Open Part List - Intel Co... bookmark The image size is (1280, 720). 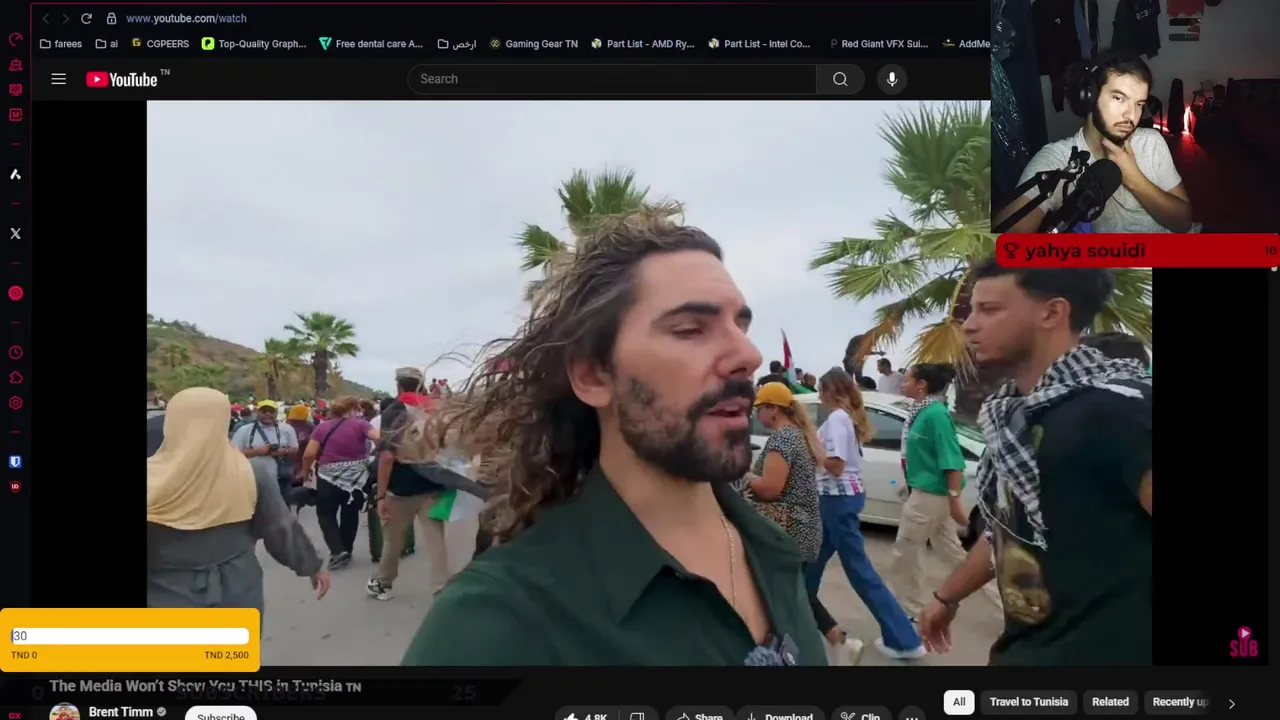[x=759, y=44]
